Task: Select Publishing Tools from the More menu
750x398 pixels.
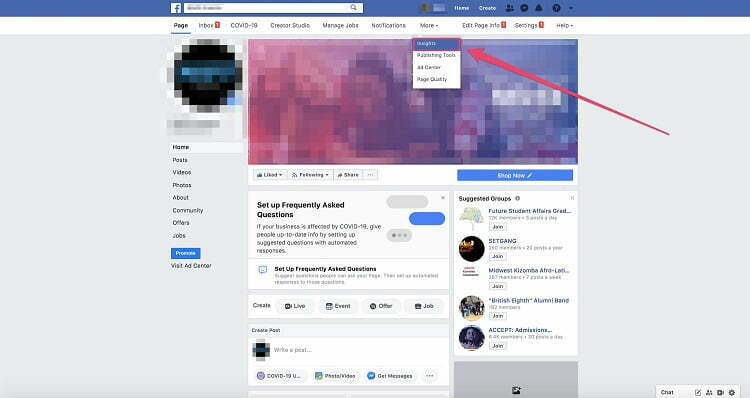Action: click(436, 55)
